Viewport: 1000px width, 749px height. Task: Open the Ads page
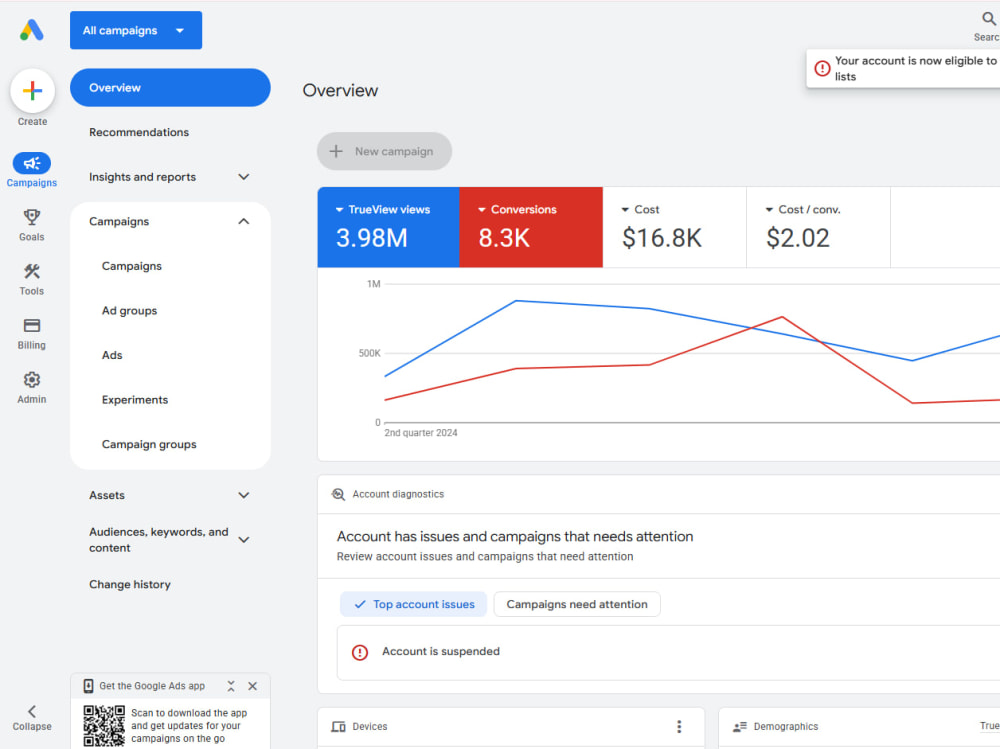click(112, 355)
